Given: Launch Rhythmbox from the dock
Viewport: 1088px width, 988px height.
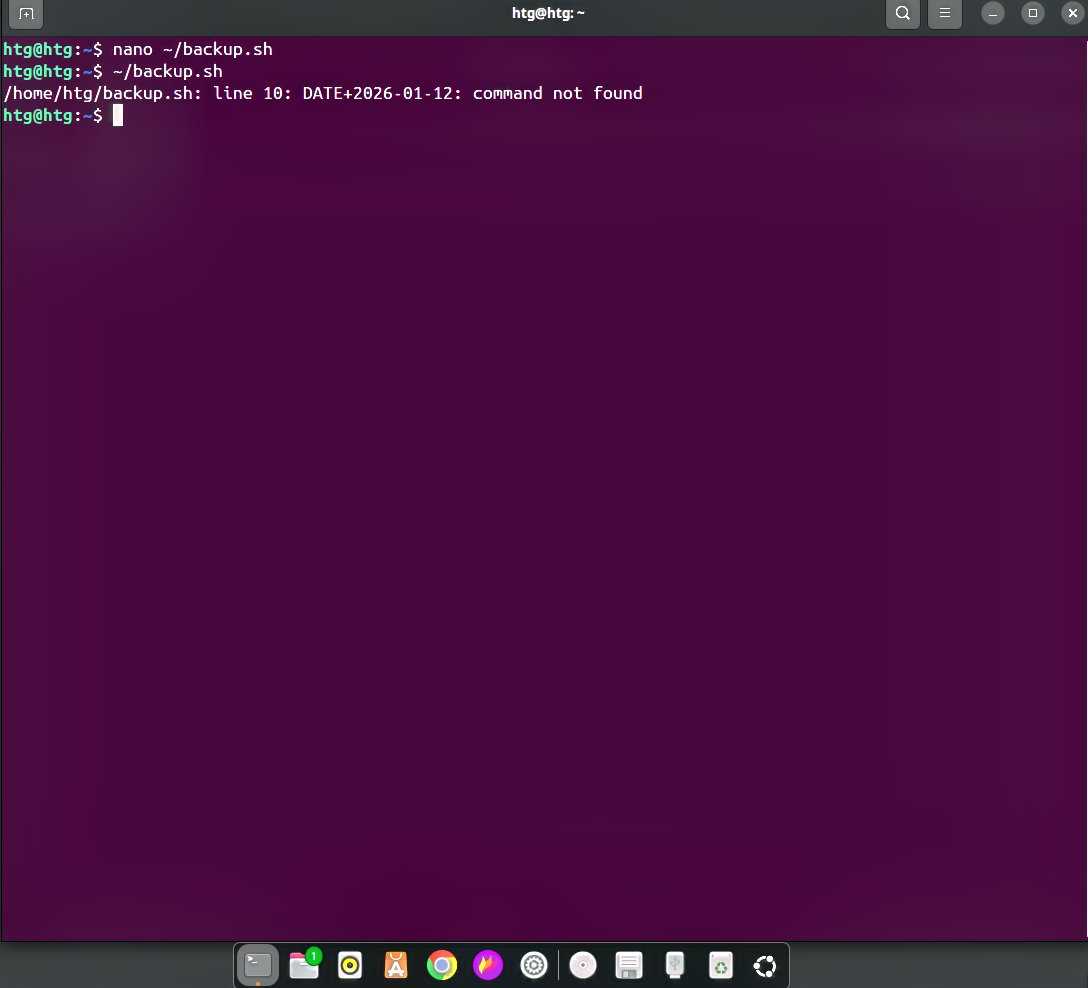Looking at the screenshot, I should (x=350, y=965).
